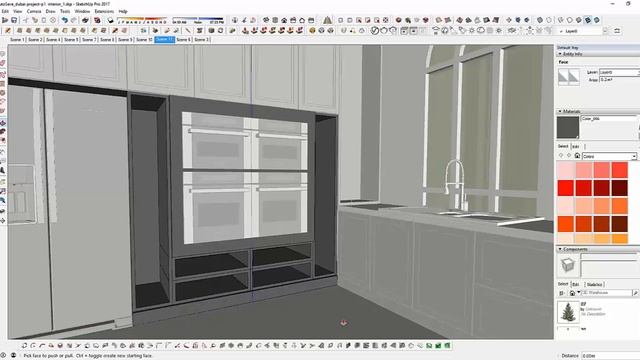This screenshot has height=360, width=640.
Task: Select the Scene 6 tab
Action: tap(183, 40)
